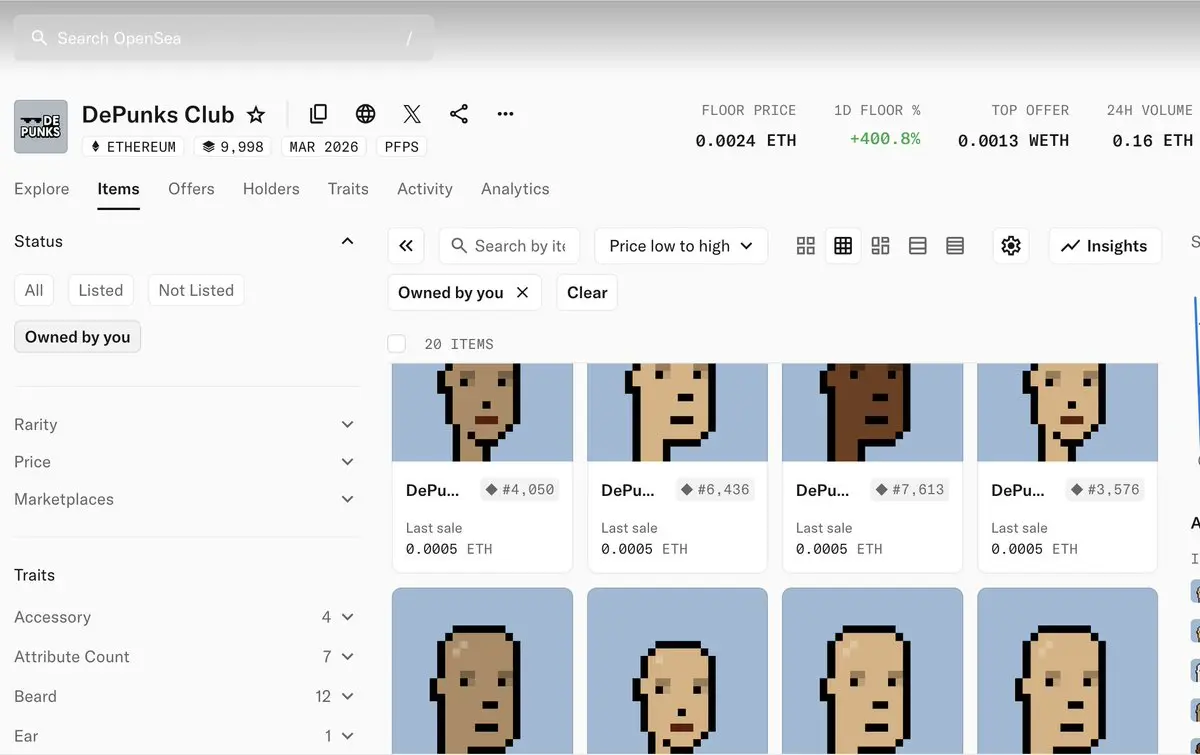Open the DePunks #3,576 card
This screenshot has height=755, width=1200.
pyautogui.click(x=1067, y=468)
